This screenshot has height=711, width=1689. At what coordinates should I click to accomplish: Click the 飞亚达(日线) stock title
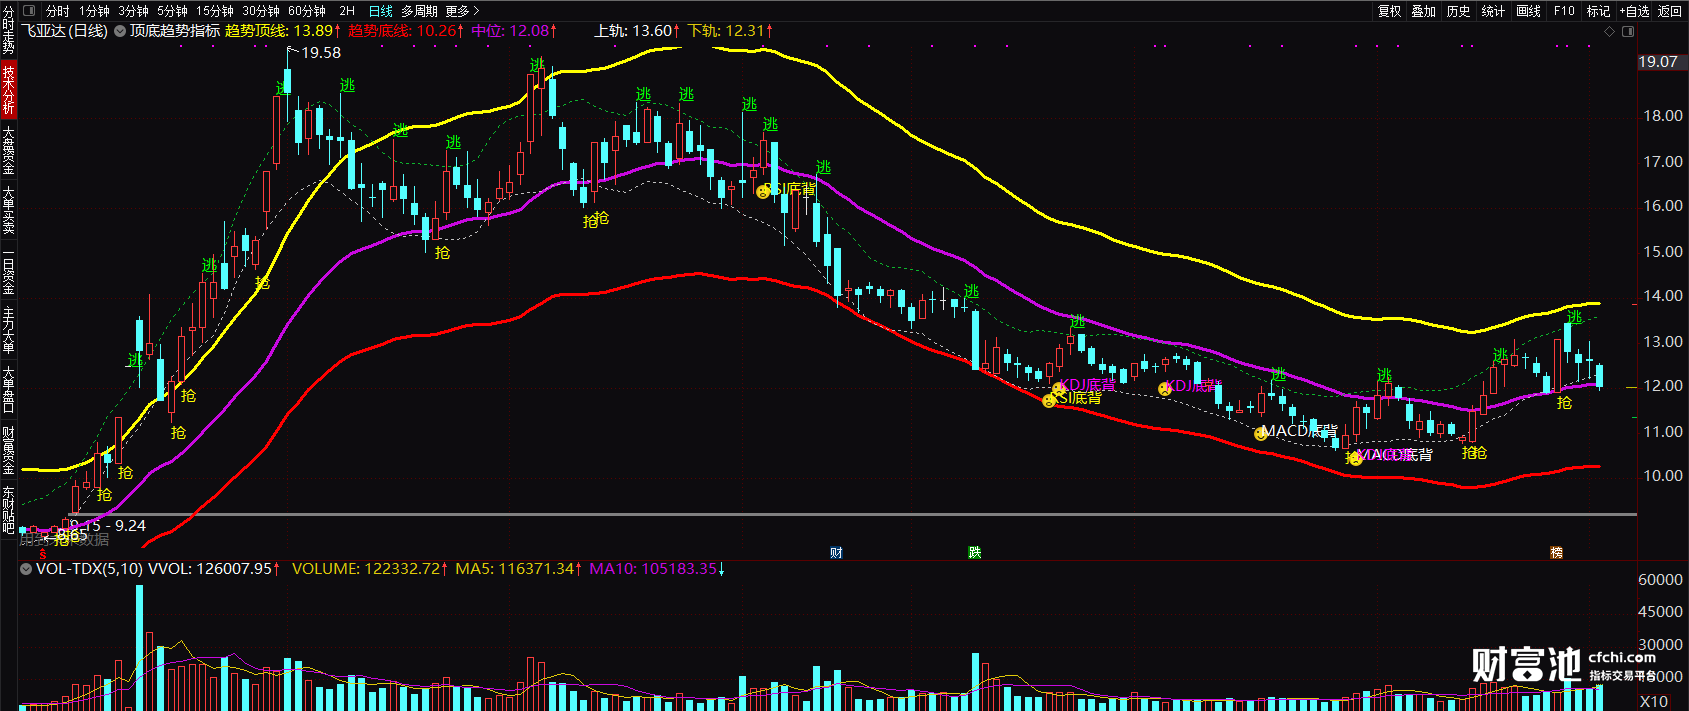(x=66, y=31)
